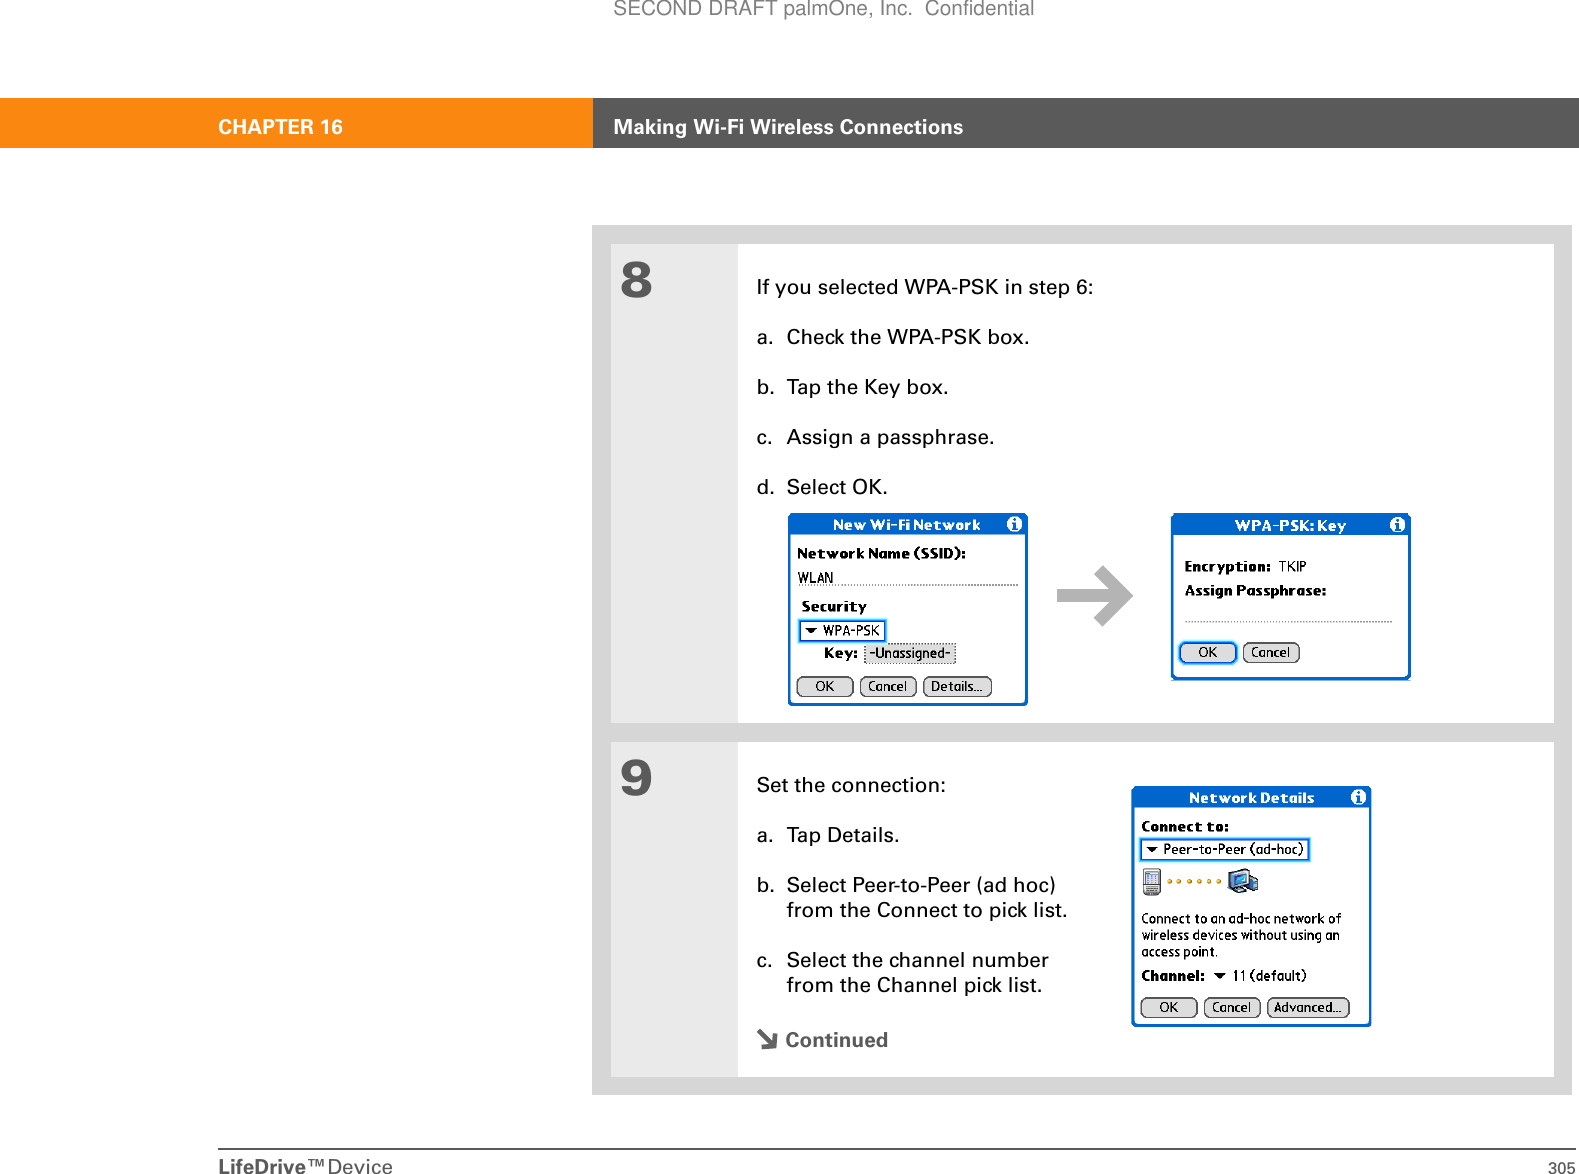Click the LifeDrive Device footer text
Viewport: 1579px width, 1174px height.
[305, 1165]
